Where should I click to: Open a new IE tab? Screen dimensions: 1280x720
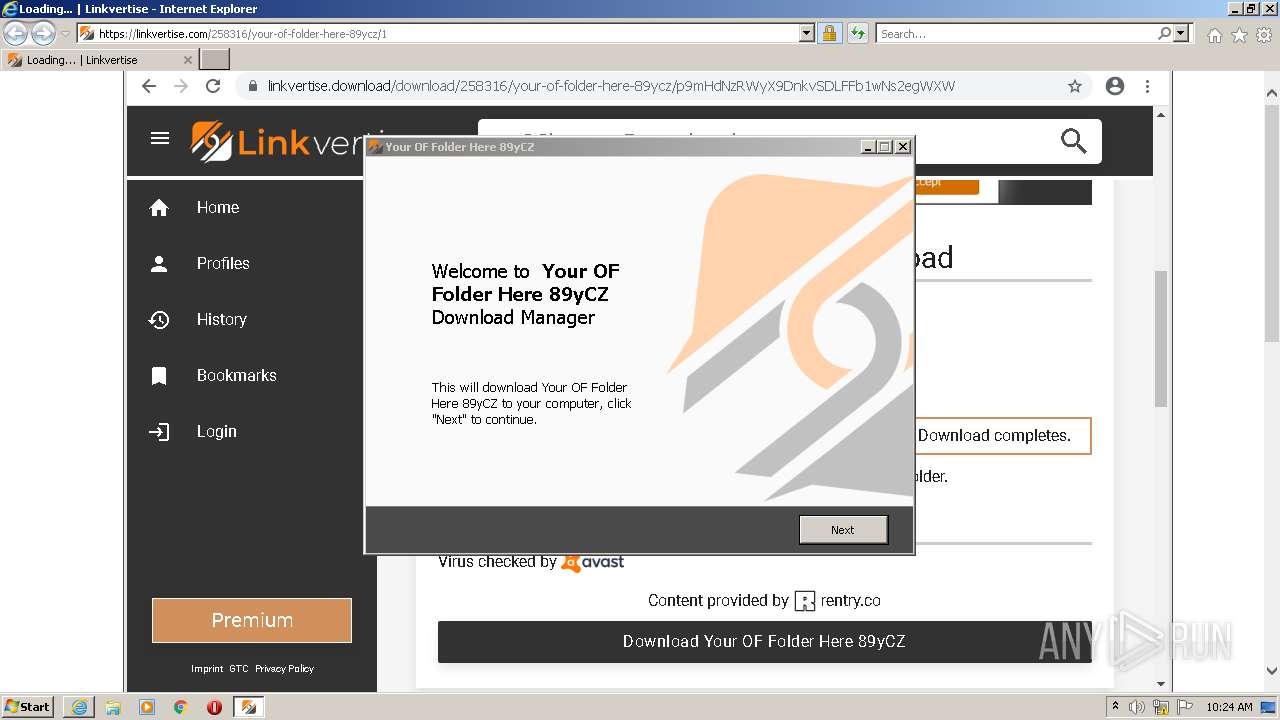pyautogui.click(x=215, y=60)
